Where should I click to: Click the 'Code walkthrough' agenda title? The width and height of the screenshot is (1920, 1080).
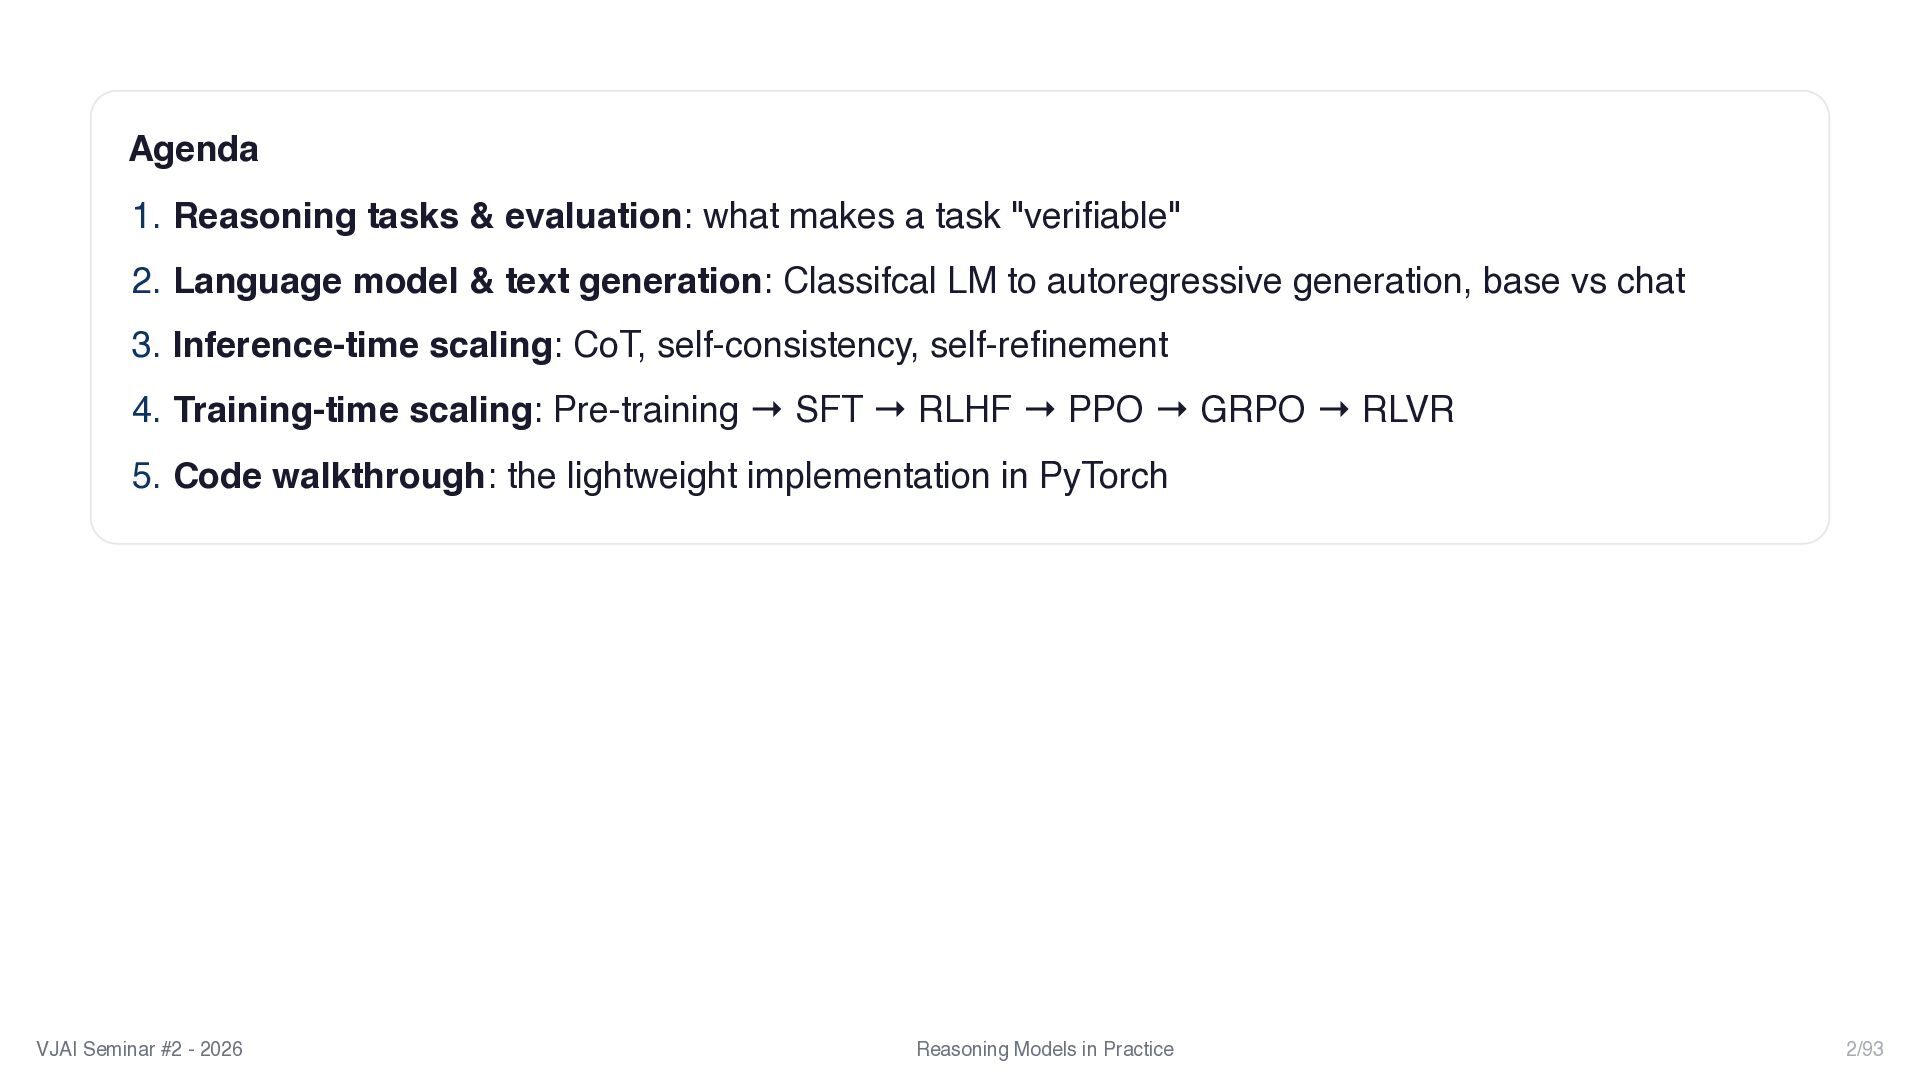(x=329, y=475)
